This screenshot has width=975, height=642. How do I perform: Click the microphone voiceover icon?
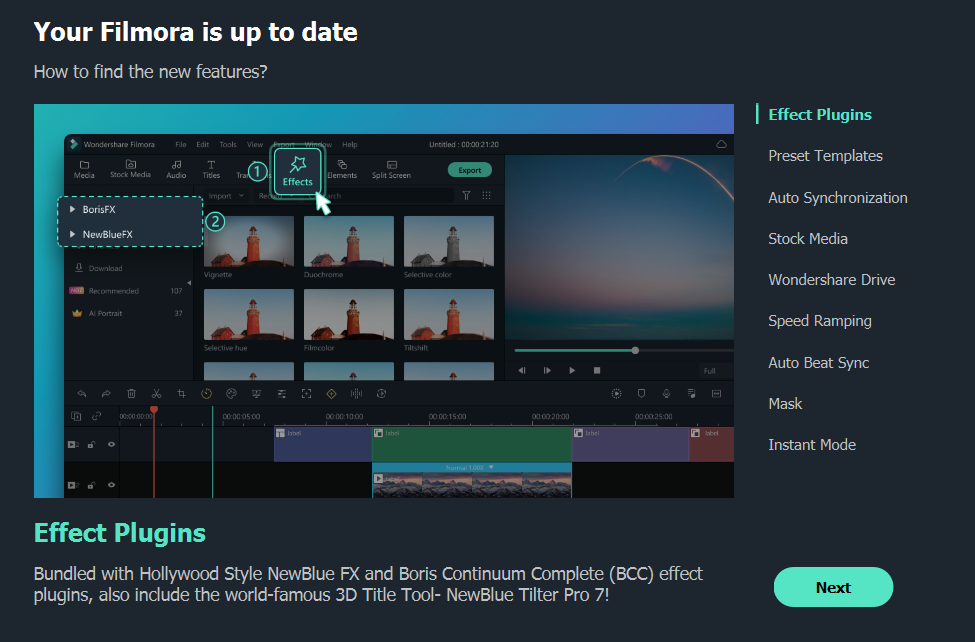click(x=666, y=393)
